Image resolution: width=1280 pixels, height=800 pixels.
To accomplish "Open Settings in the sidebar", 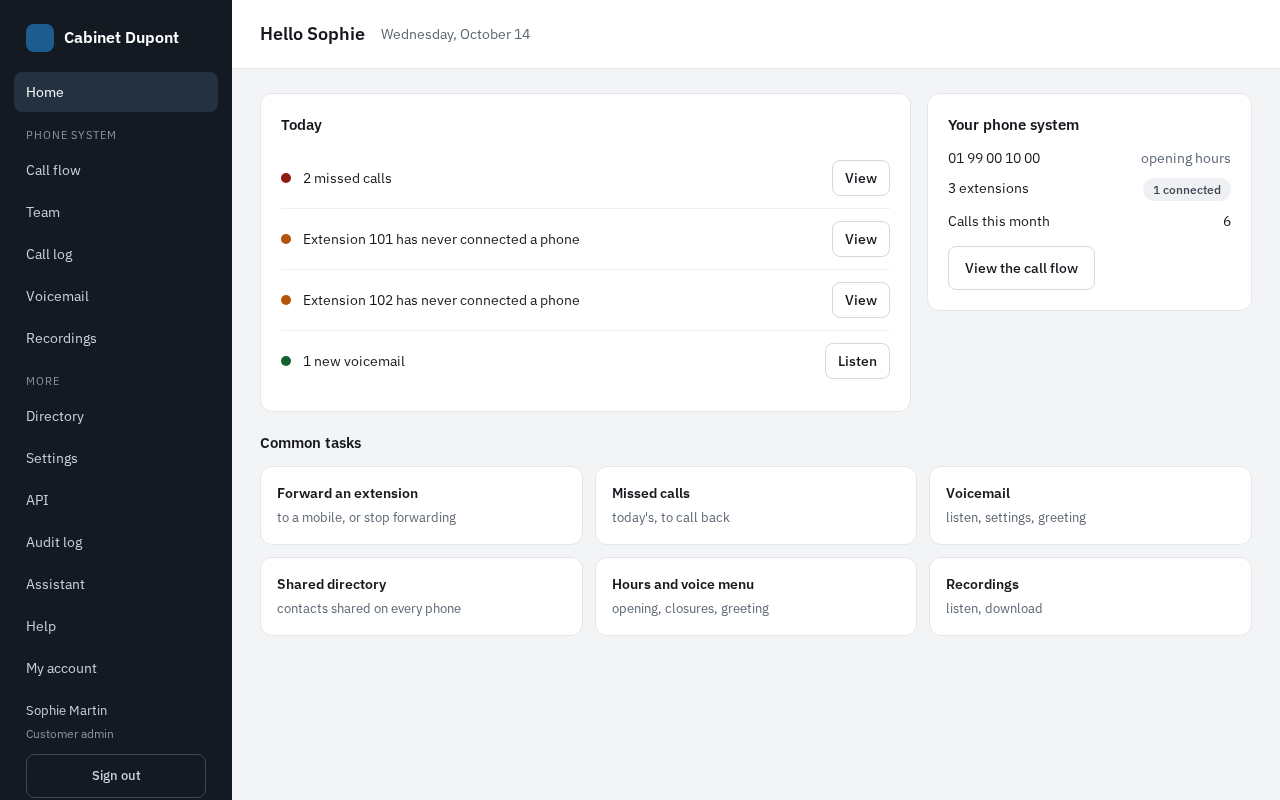I will [116, 458].
